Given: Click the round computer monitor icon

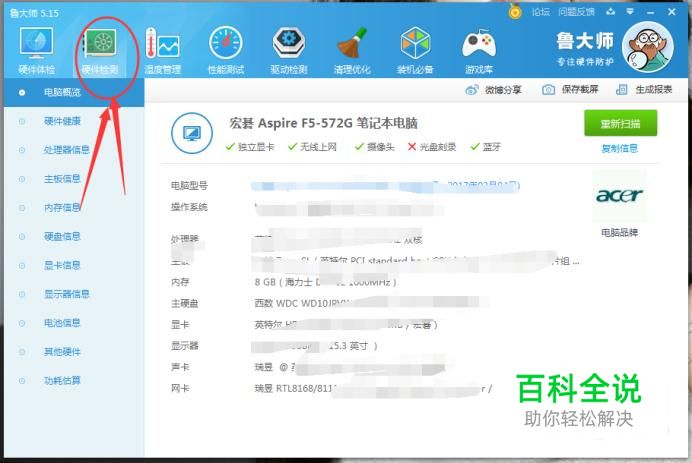Looking at the screenshot, I should pos(192,133).
